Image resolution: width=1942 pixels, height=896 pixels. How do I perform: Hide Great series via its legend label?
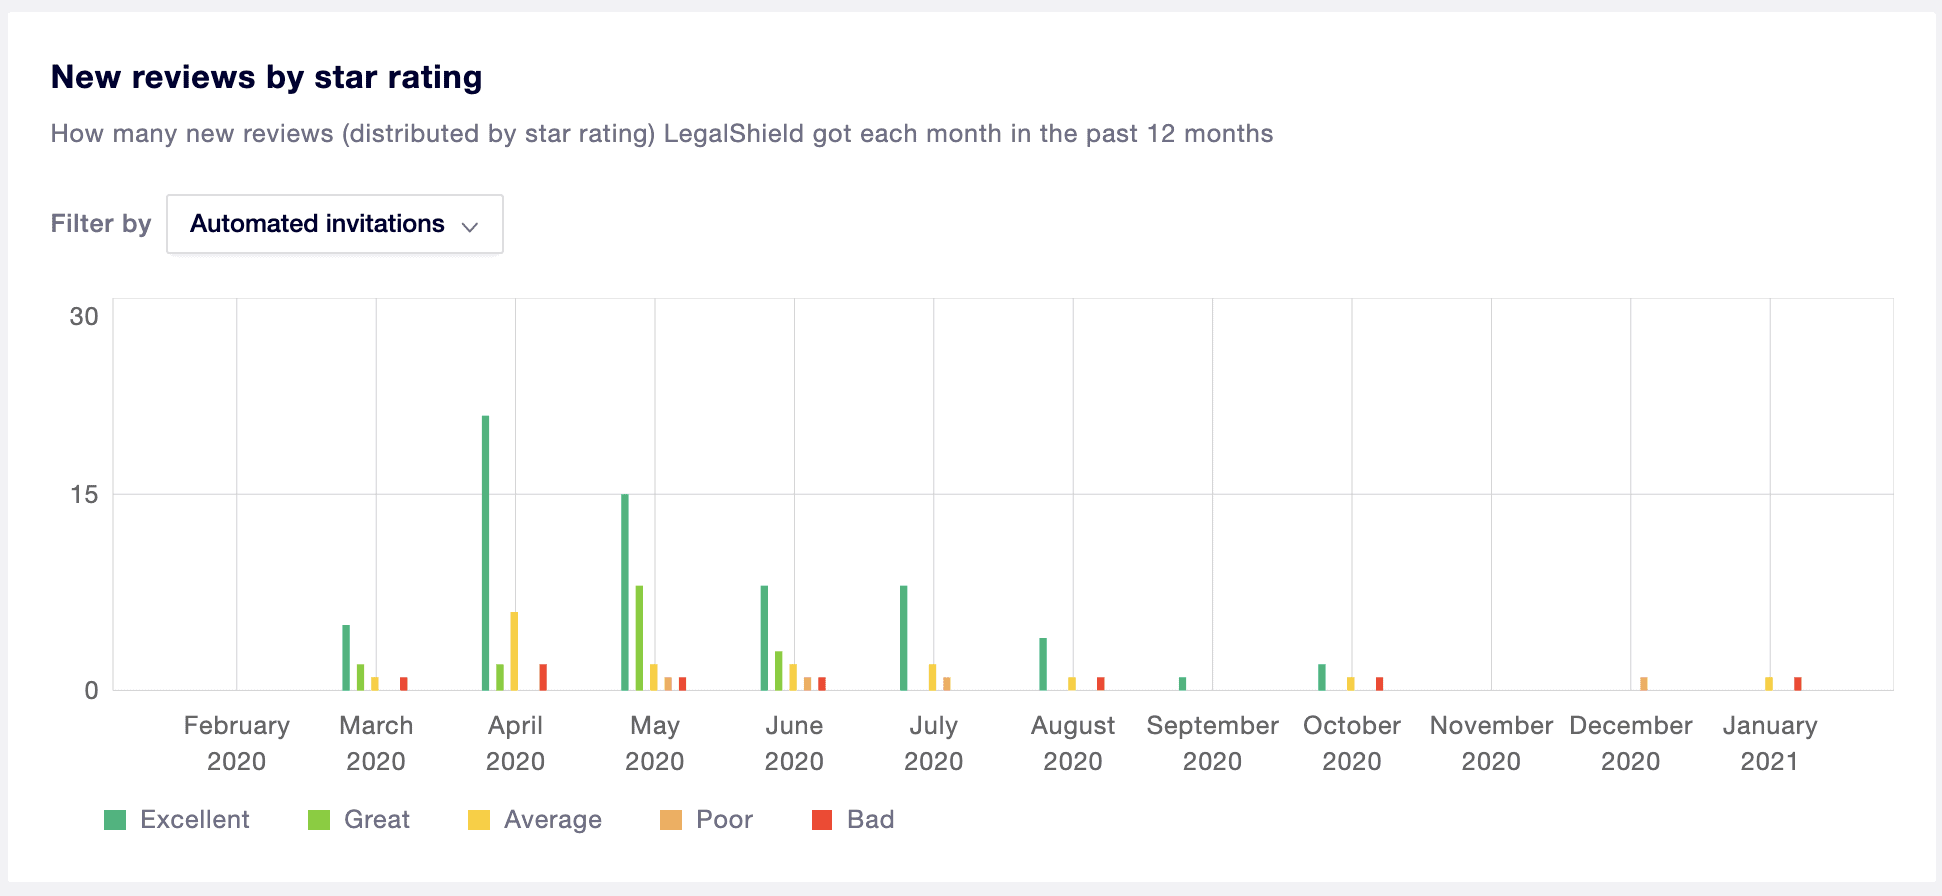point(377,820)
